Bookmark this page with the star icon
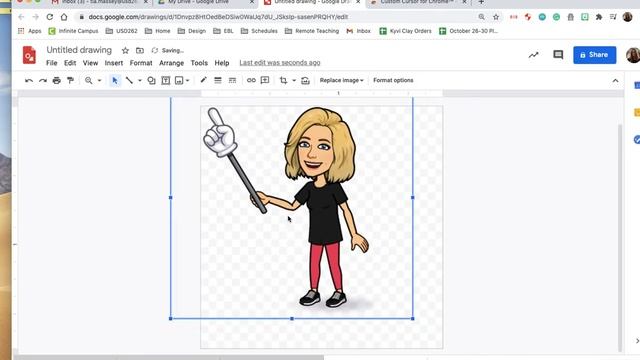 [x=496, y=17]
